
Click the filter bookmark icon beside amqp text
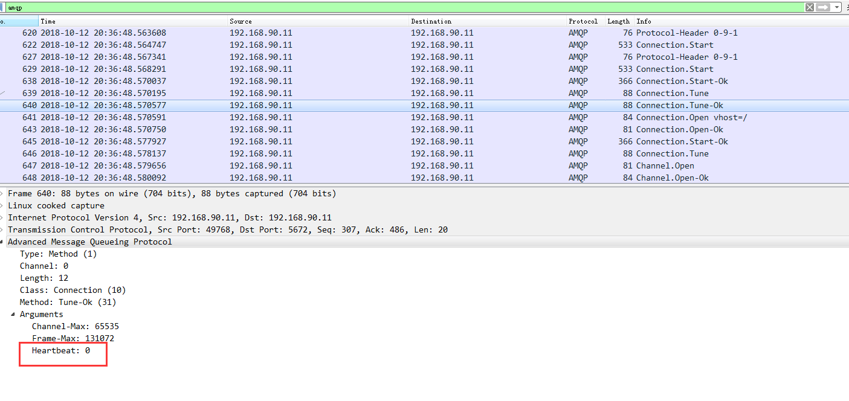[x=3, y=8]
